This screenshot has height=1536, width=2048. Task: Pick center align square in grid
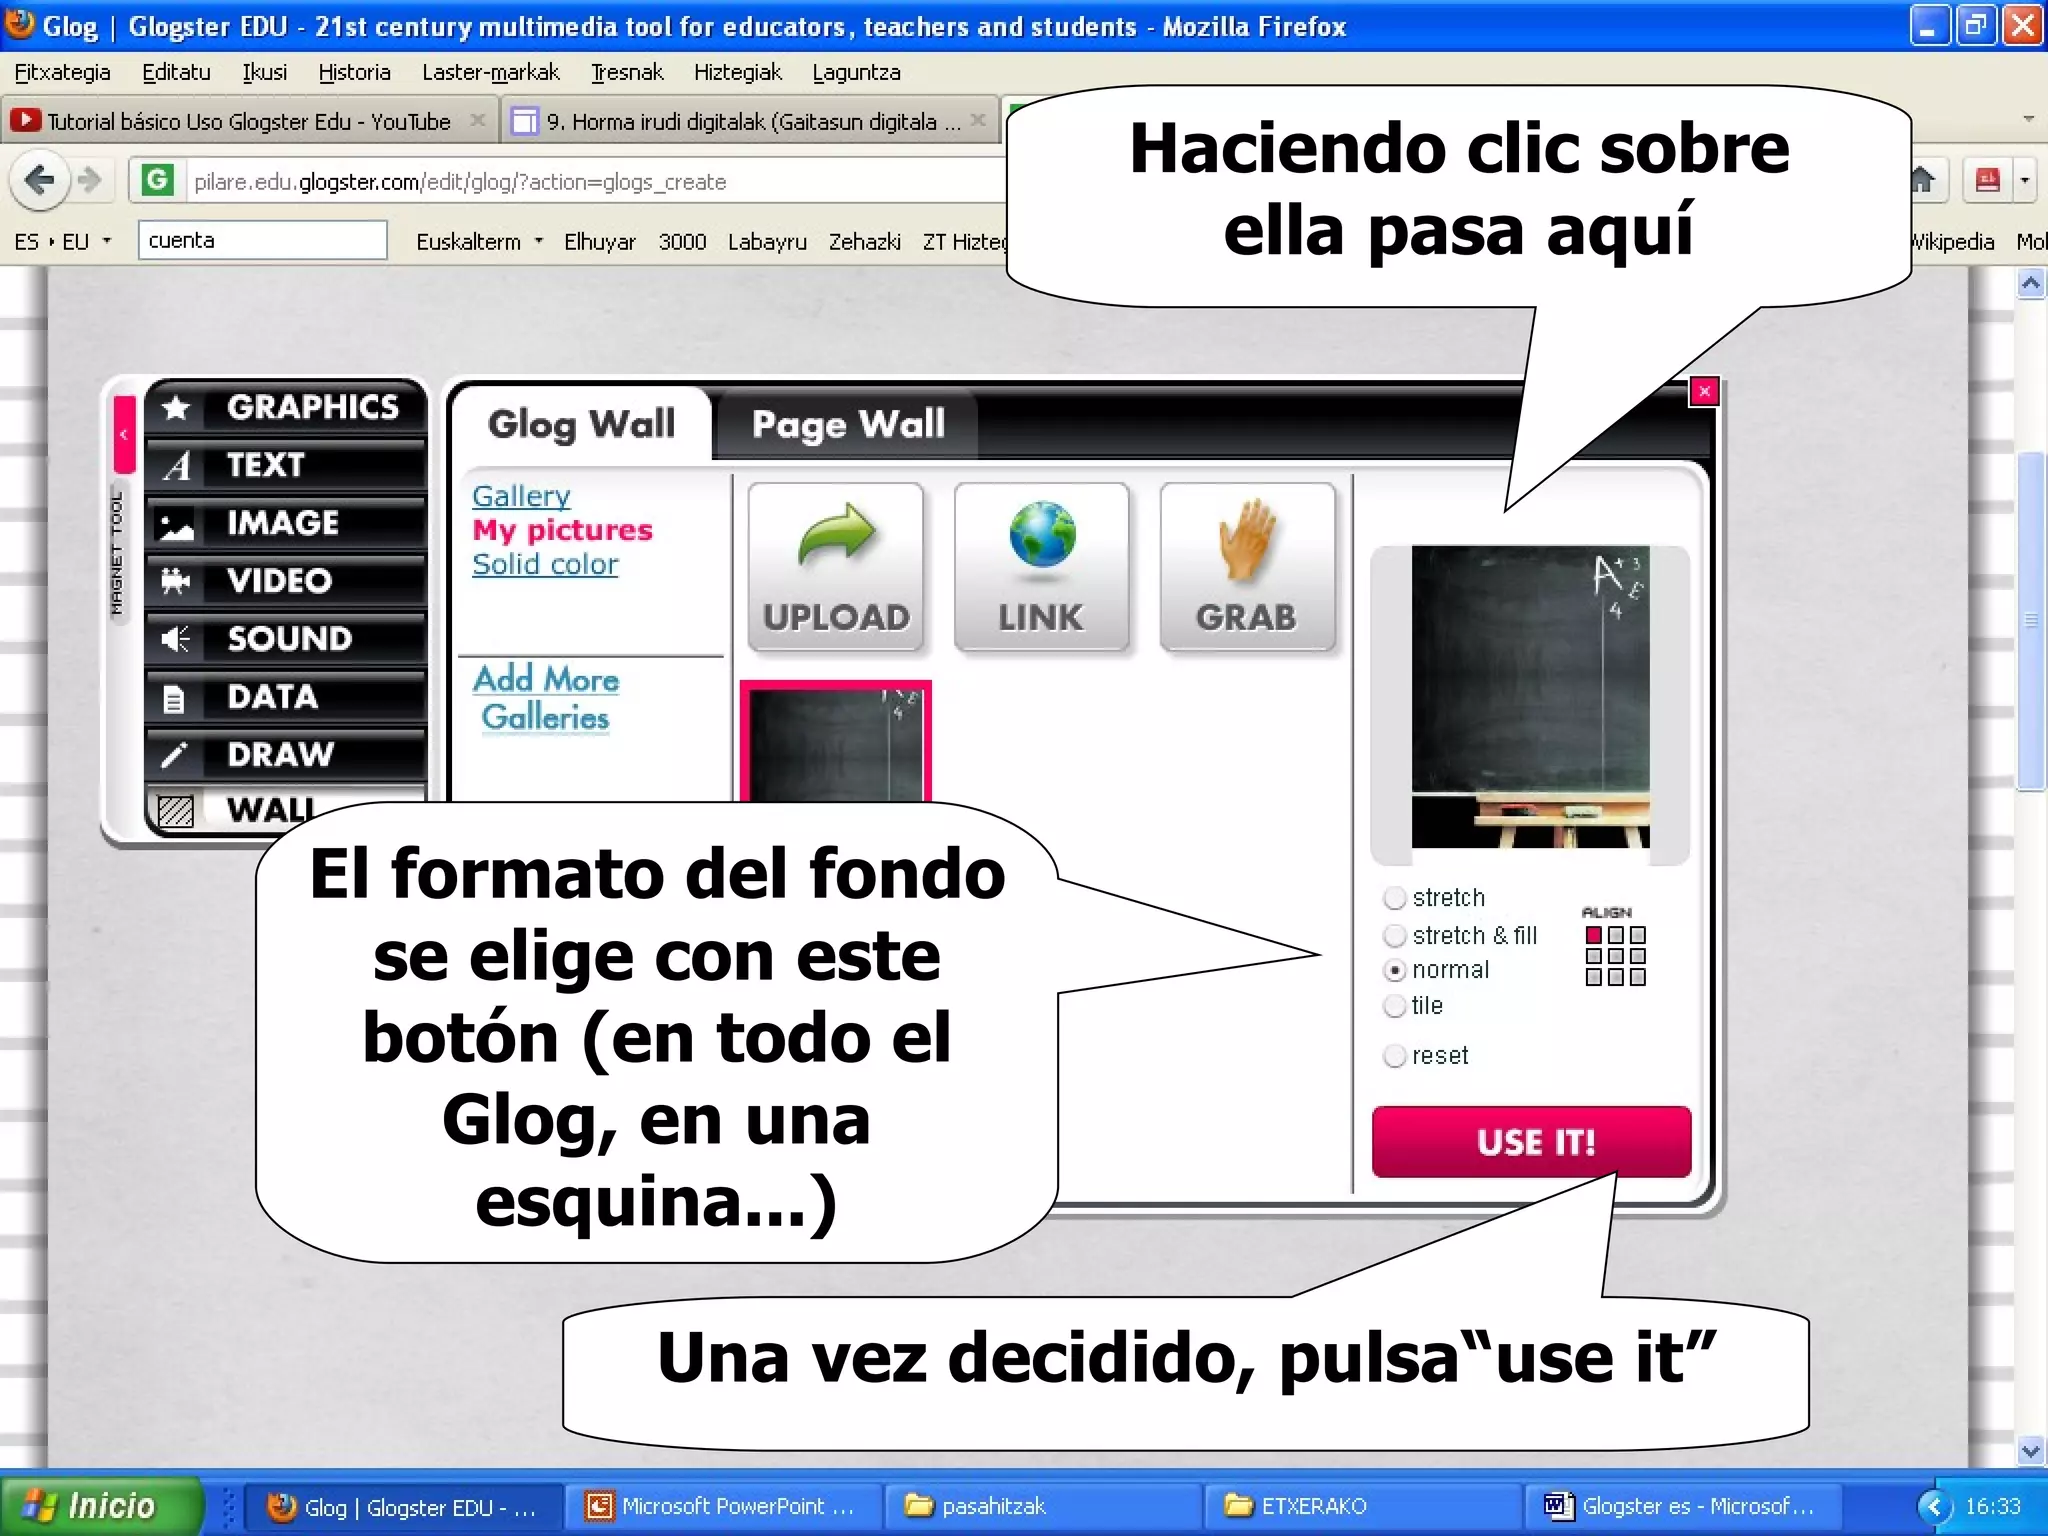click(1616, 956)
